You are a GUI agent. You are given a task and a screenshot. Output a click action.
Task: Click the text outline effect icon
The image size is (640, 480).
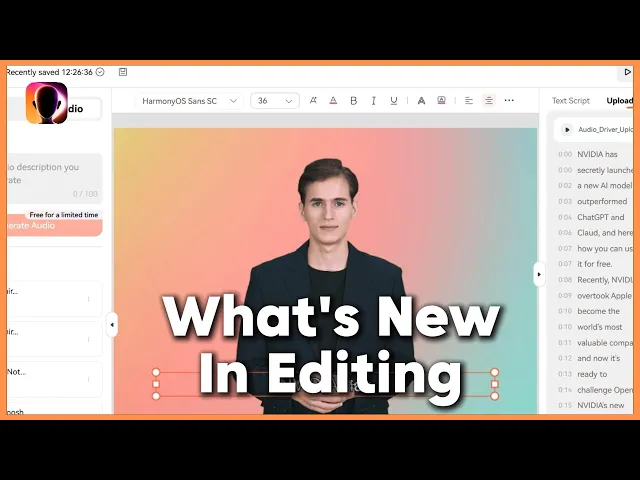point(421,100)
